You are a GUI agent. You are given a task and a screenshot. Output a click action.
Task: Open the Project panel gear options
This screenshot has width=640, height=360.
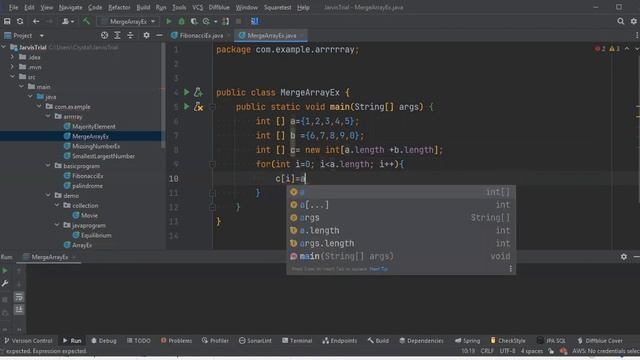click(146, 36)
